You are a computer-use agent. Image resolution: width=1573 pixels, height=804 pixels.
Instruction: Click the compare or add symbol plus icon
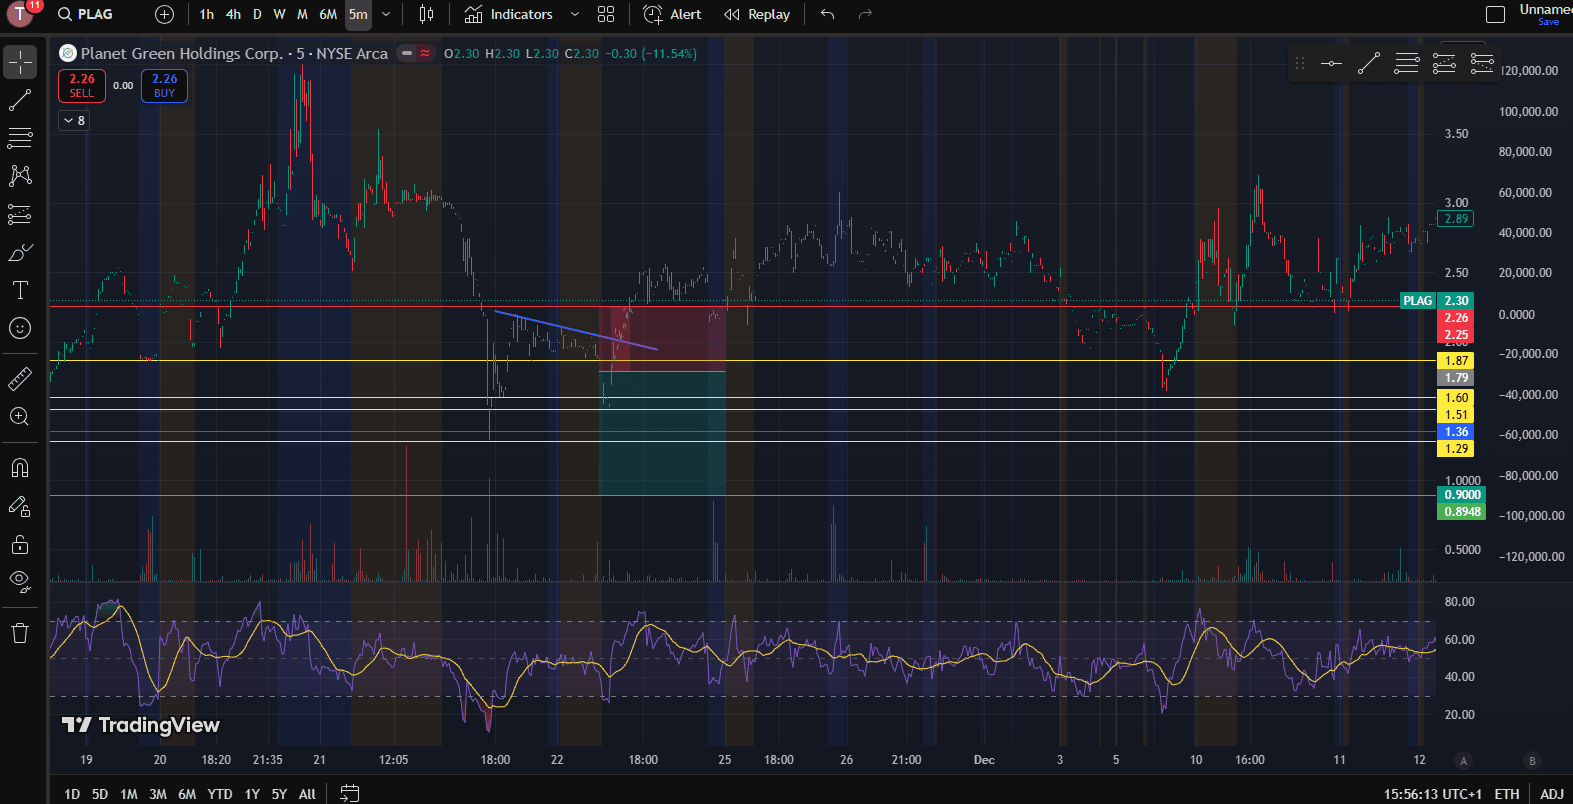click(165, 14)
